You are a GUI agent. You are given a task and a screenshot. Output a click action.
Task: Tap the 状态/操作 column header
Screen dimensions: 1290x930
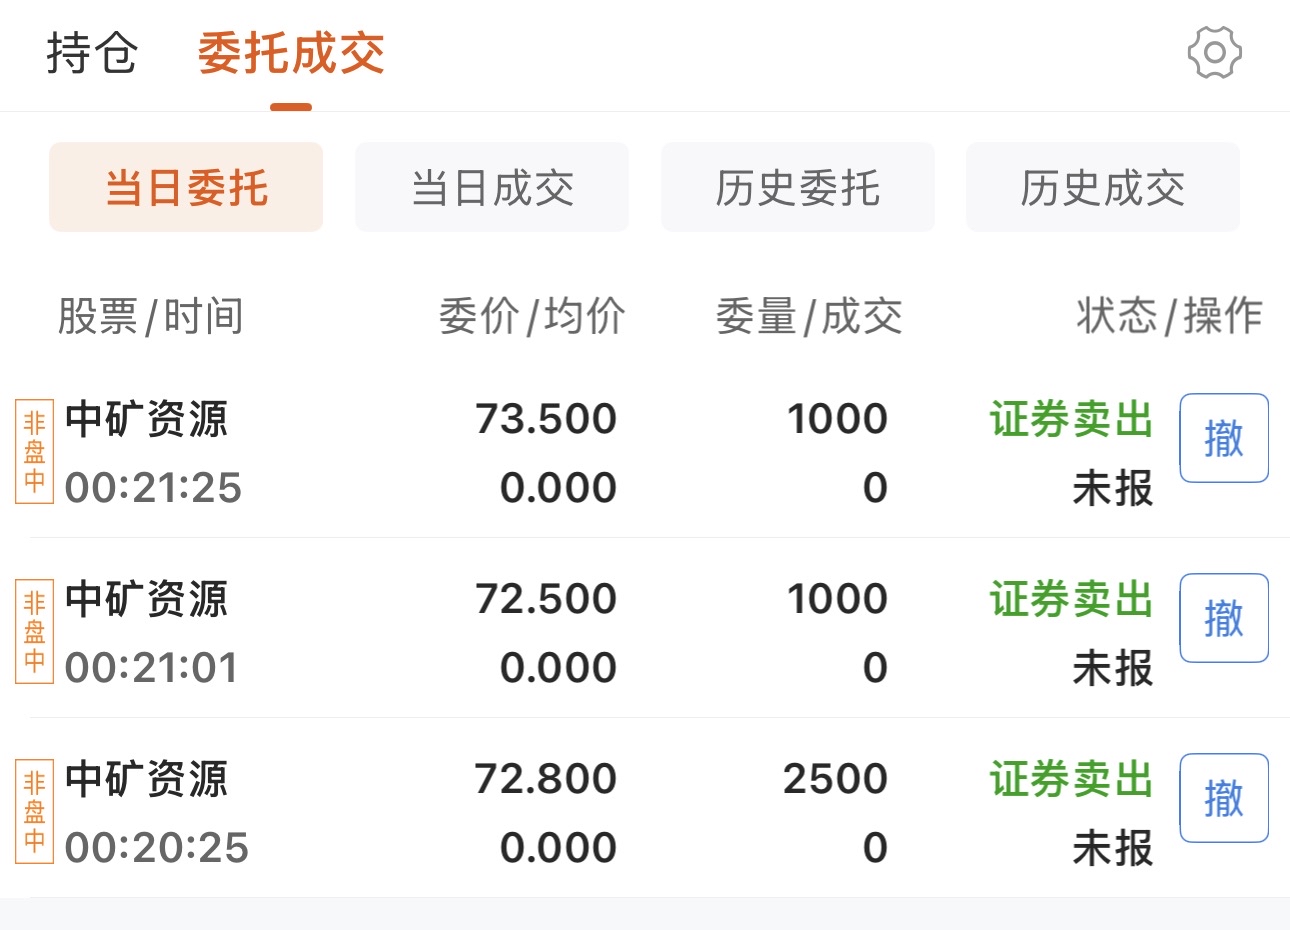tap(1169, 317)
